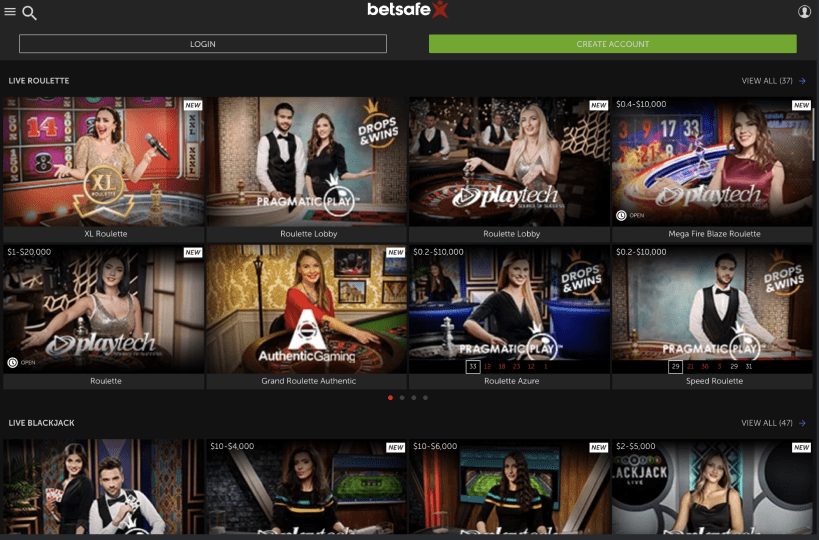Click the 'XL Roulette' title text

tap(106, 234)
